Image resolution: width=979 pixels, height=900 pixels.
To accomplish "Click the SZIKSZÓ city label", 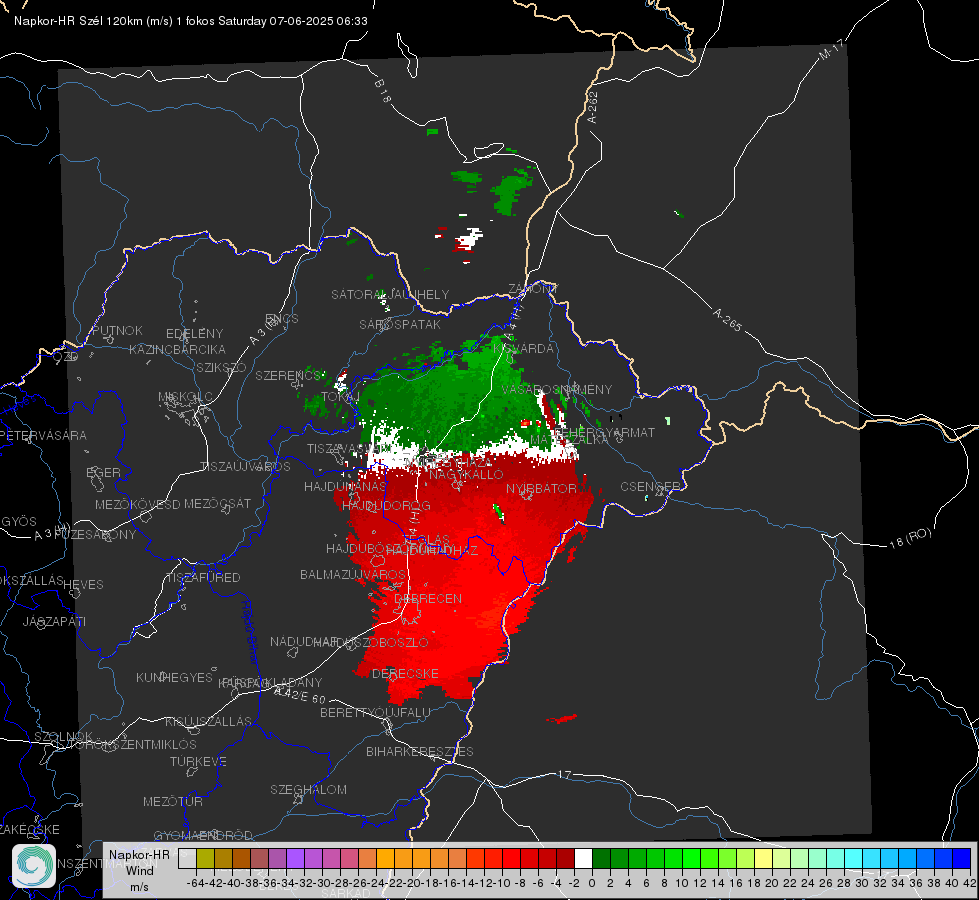I will [x=222, y=367].
